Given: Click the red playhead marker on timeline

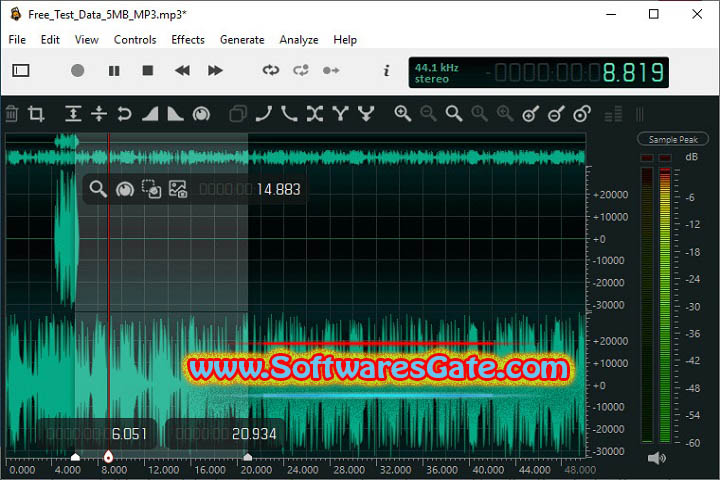Looking at the screenshot, I should click(x=108, y=457).
